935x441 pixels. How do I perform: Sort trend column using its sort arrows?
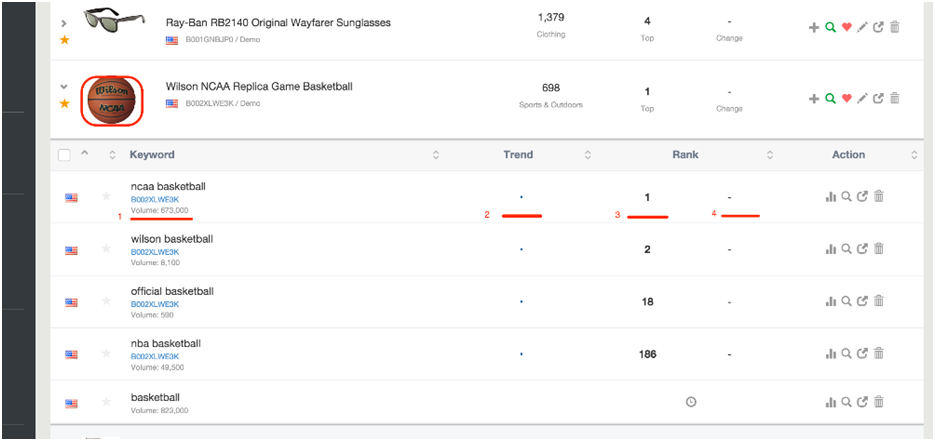pyautogui.click(x=587, y=155)
